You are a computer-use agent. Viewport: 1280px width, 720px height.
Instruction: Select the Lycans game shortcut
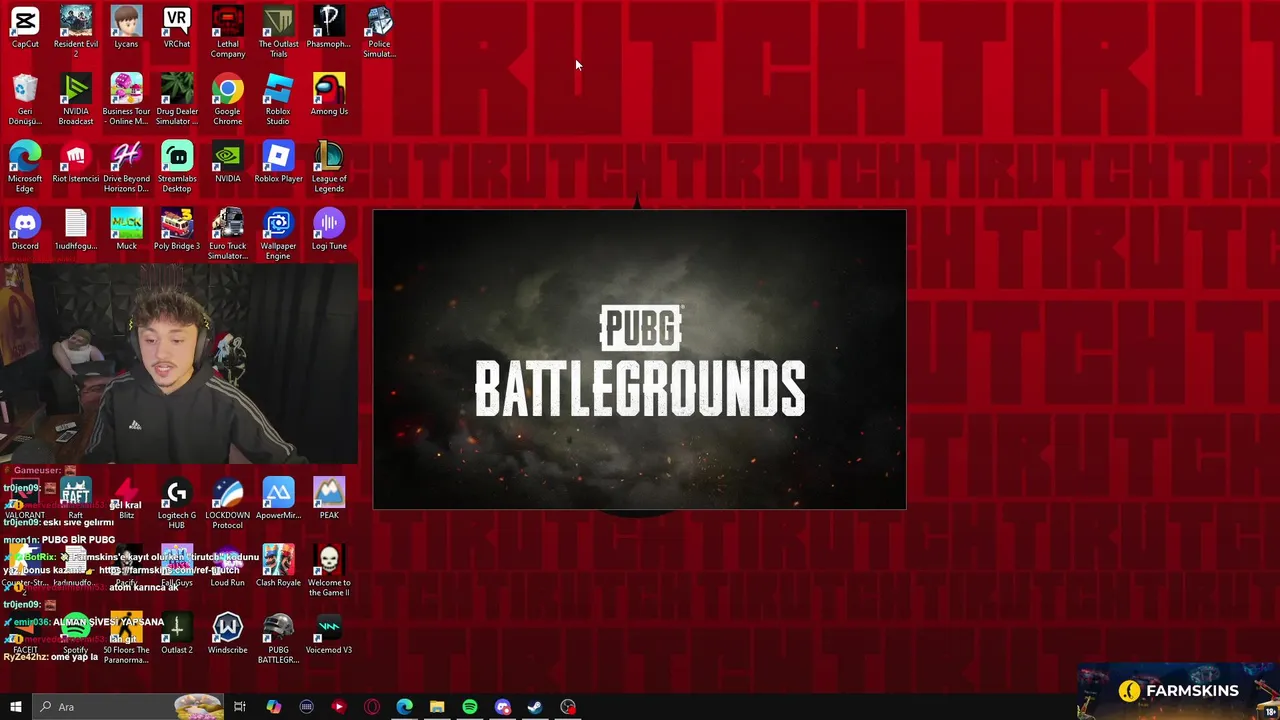tap(126, 28)
